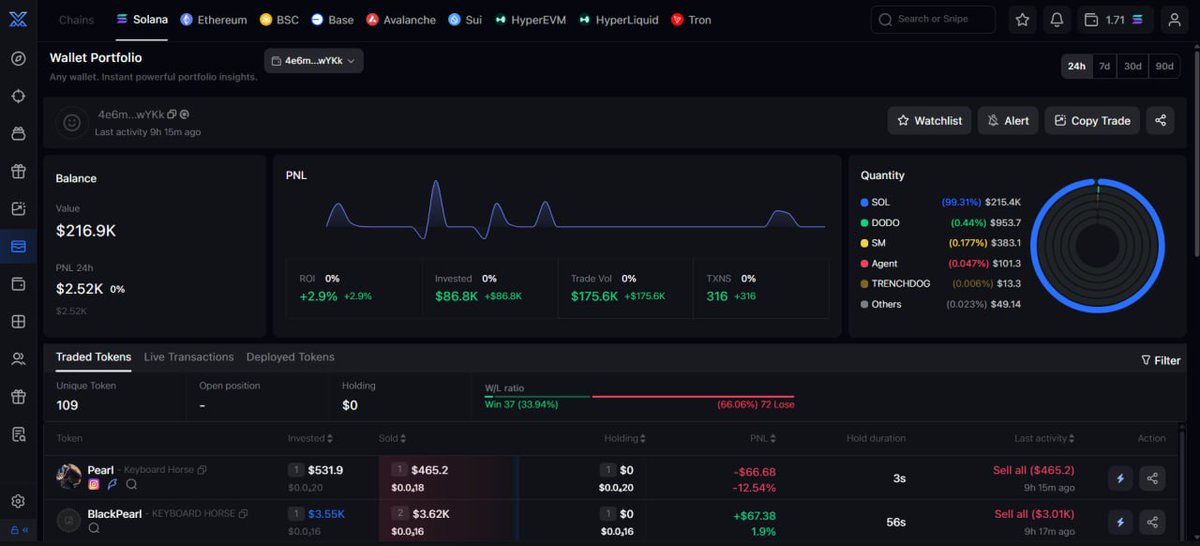1200x546 pixels.
Task: Open favorites star icon in top bar
Action: coord(1022,19)
